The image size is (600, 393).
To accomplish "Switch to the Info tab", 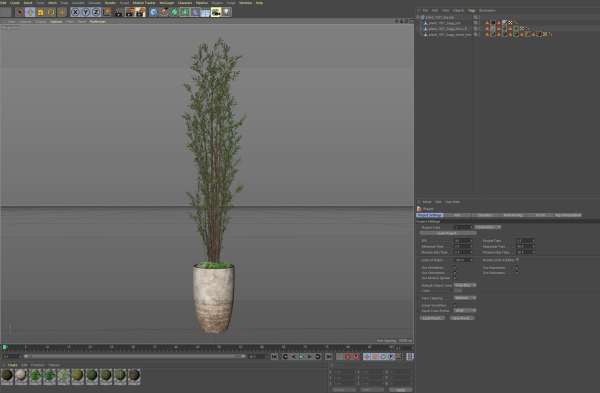I will tap(457, 215).
